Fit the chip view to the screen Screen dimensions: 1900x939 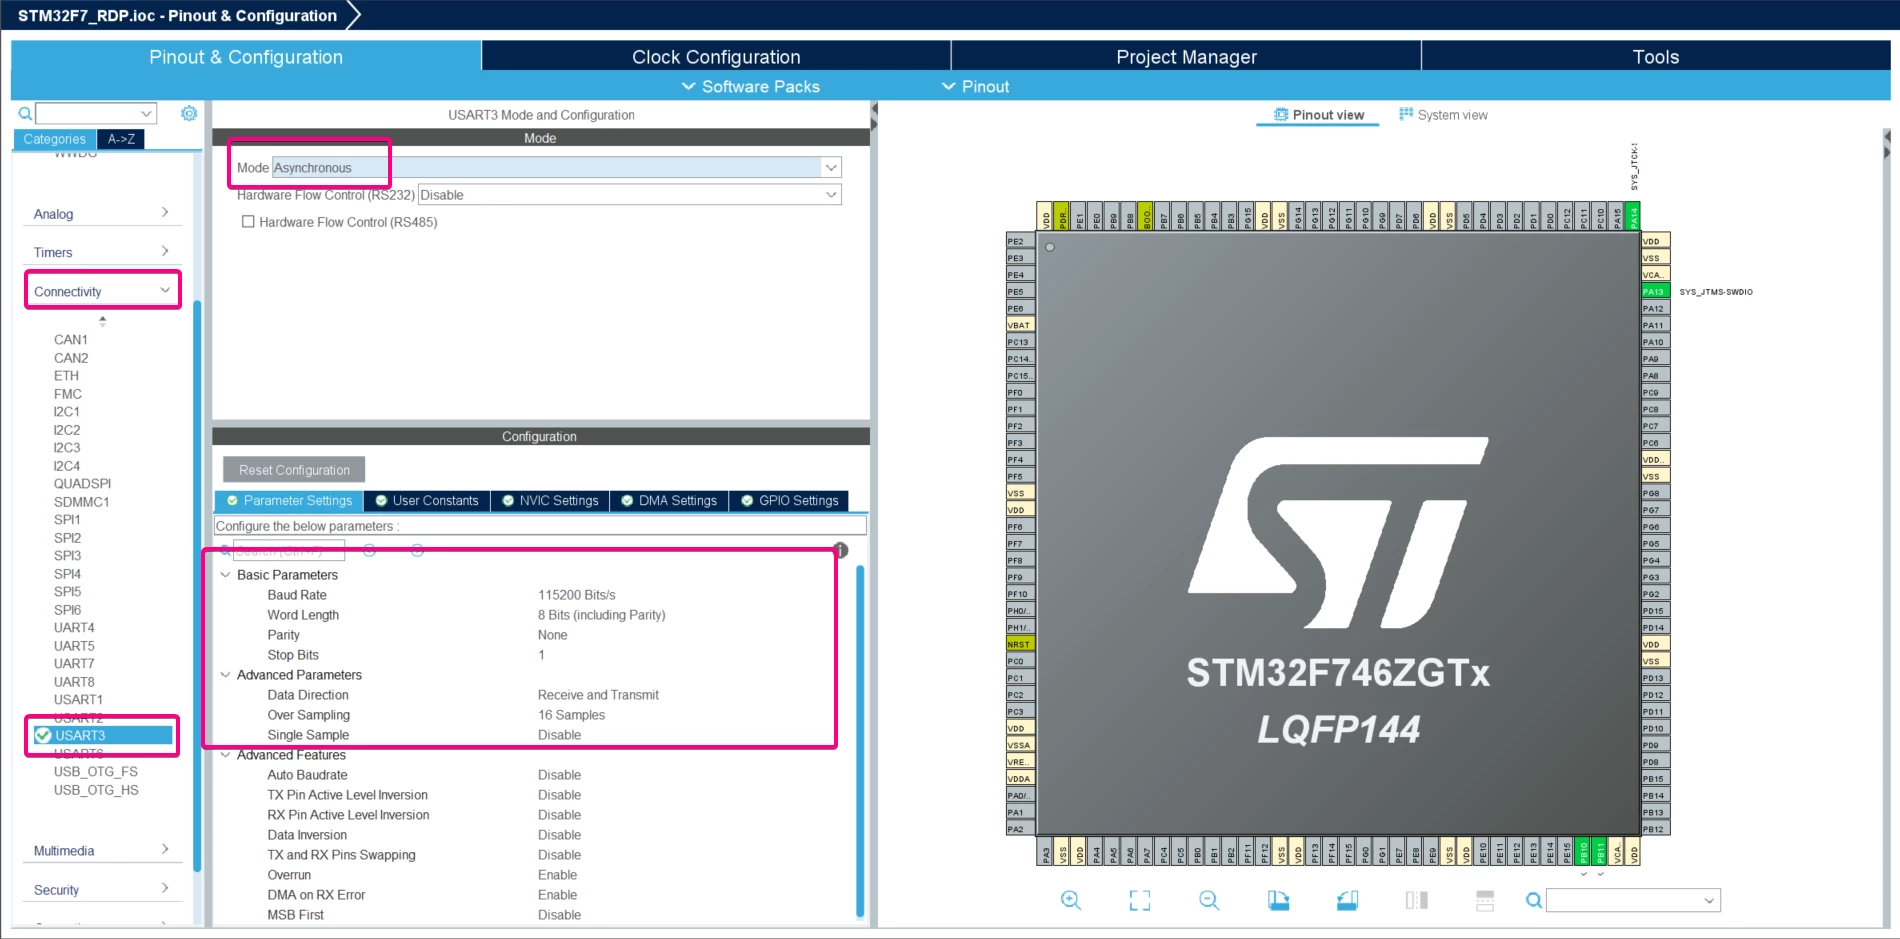[x=1139, y=900]
